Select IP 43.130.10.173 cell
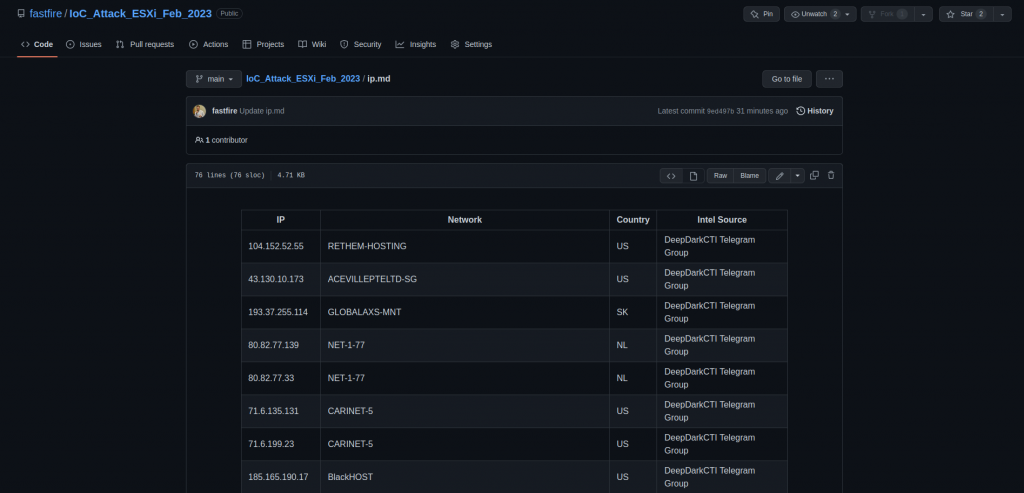 pos(281,279)
